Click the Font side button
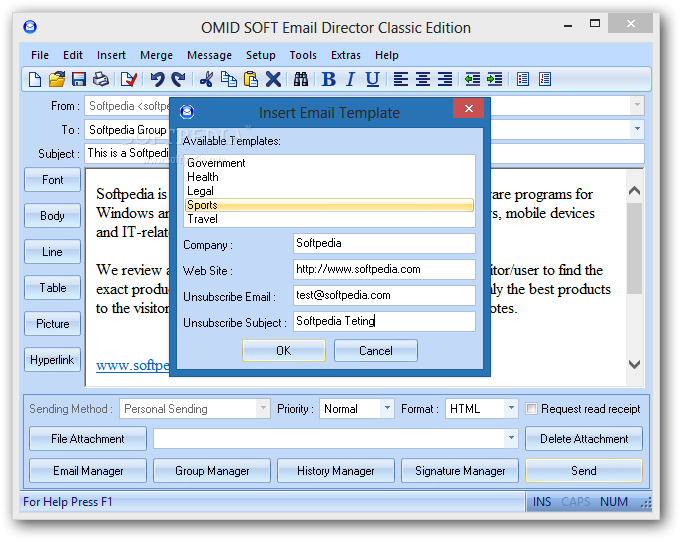The image size is (680, 540). pyautogui.click(x=52, y=180)
